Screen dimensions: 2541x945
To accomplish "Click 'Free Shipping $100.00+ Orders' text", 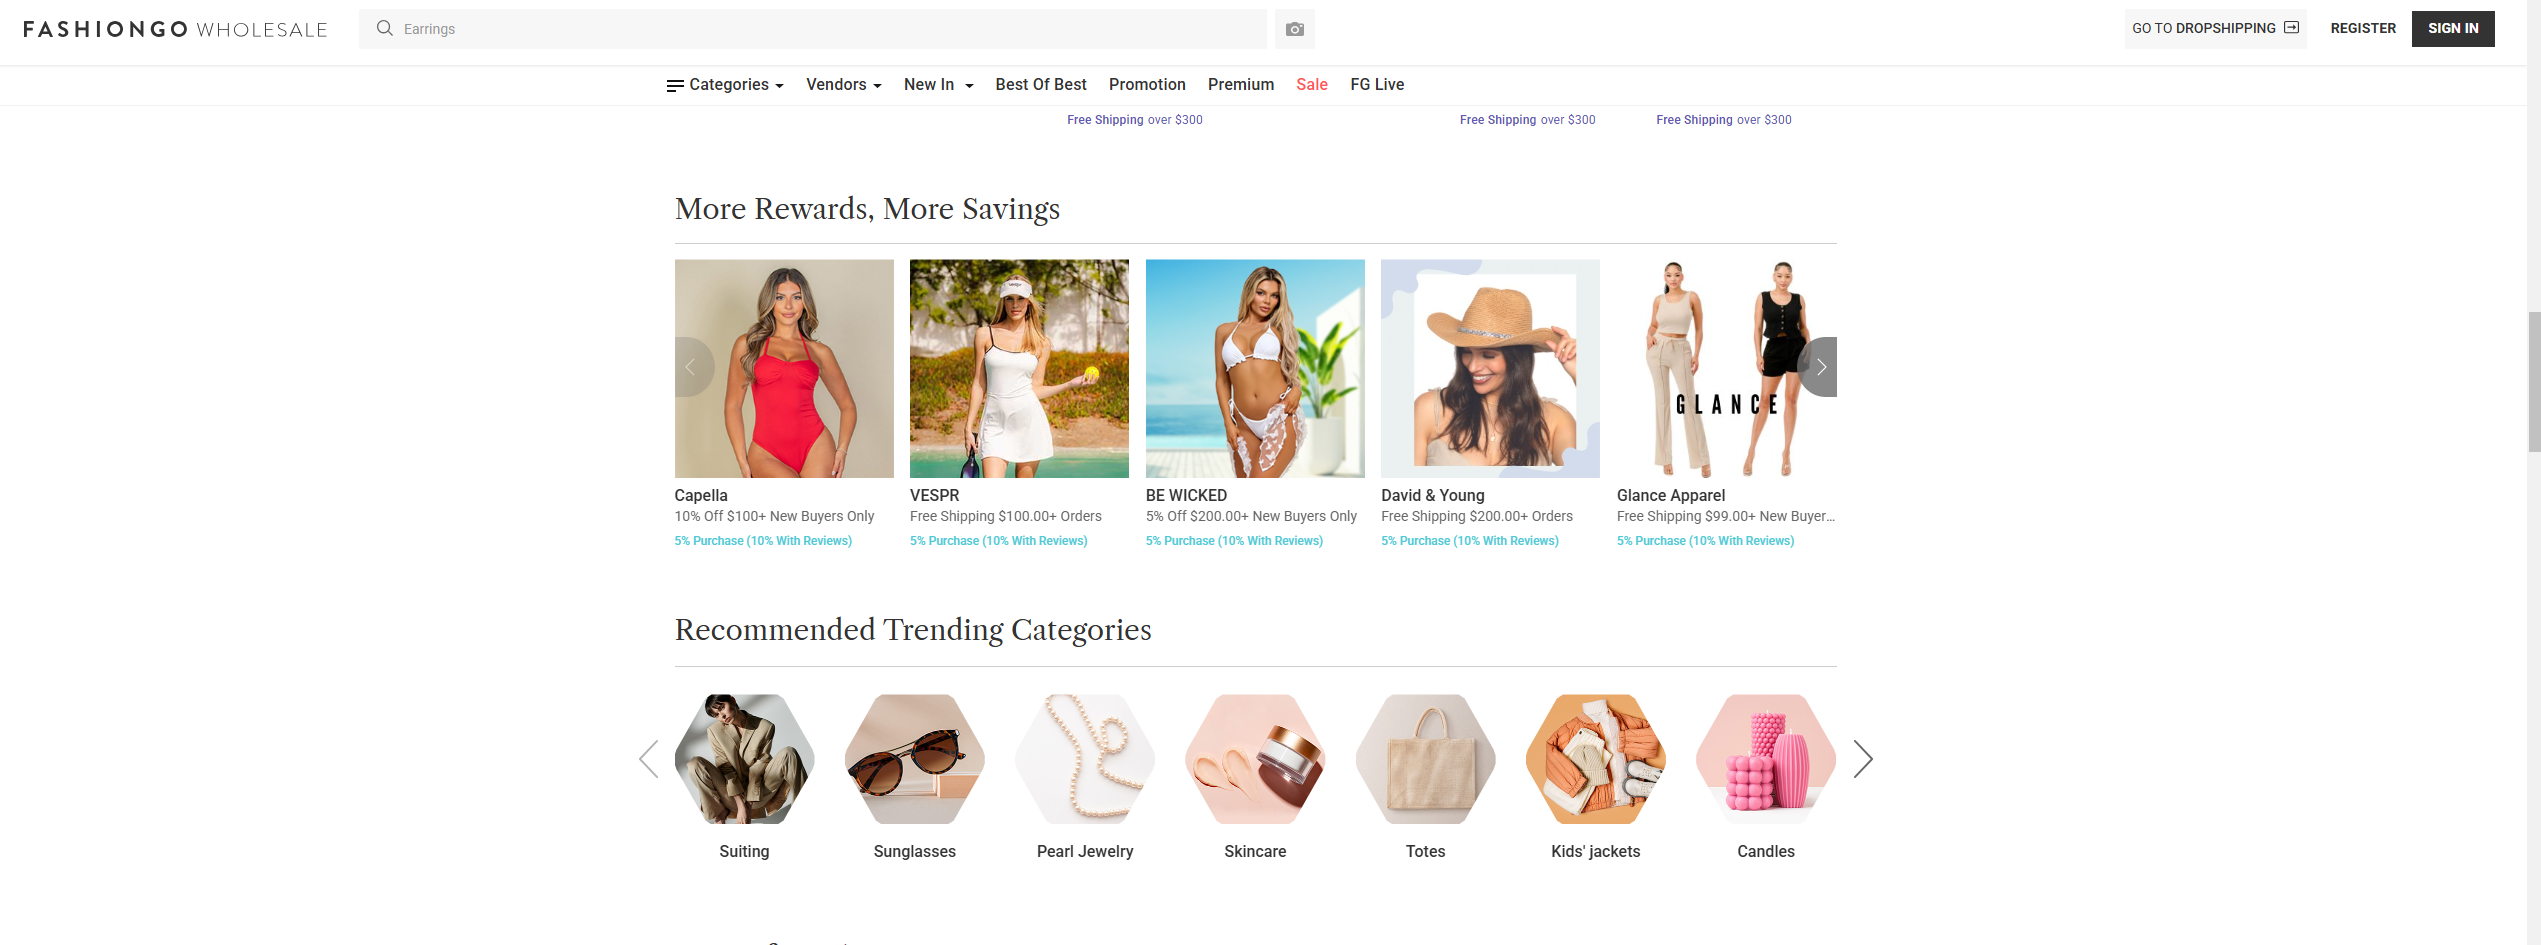I will coord(1005,517).
